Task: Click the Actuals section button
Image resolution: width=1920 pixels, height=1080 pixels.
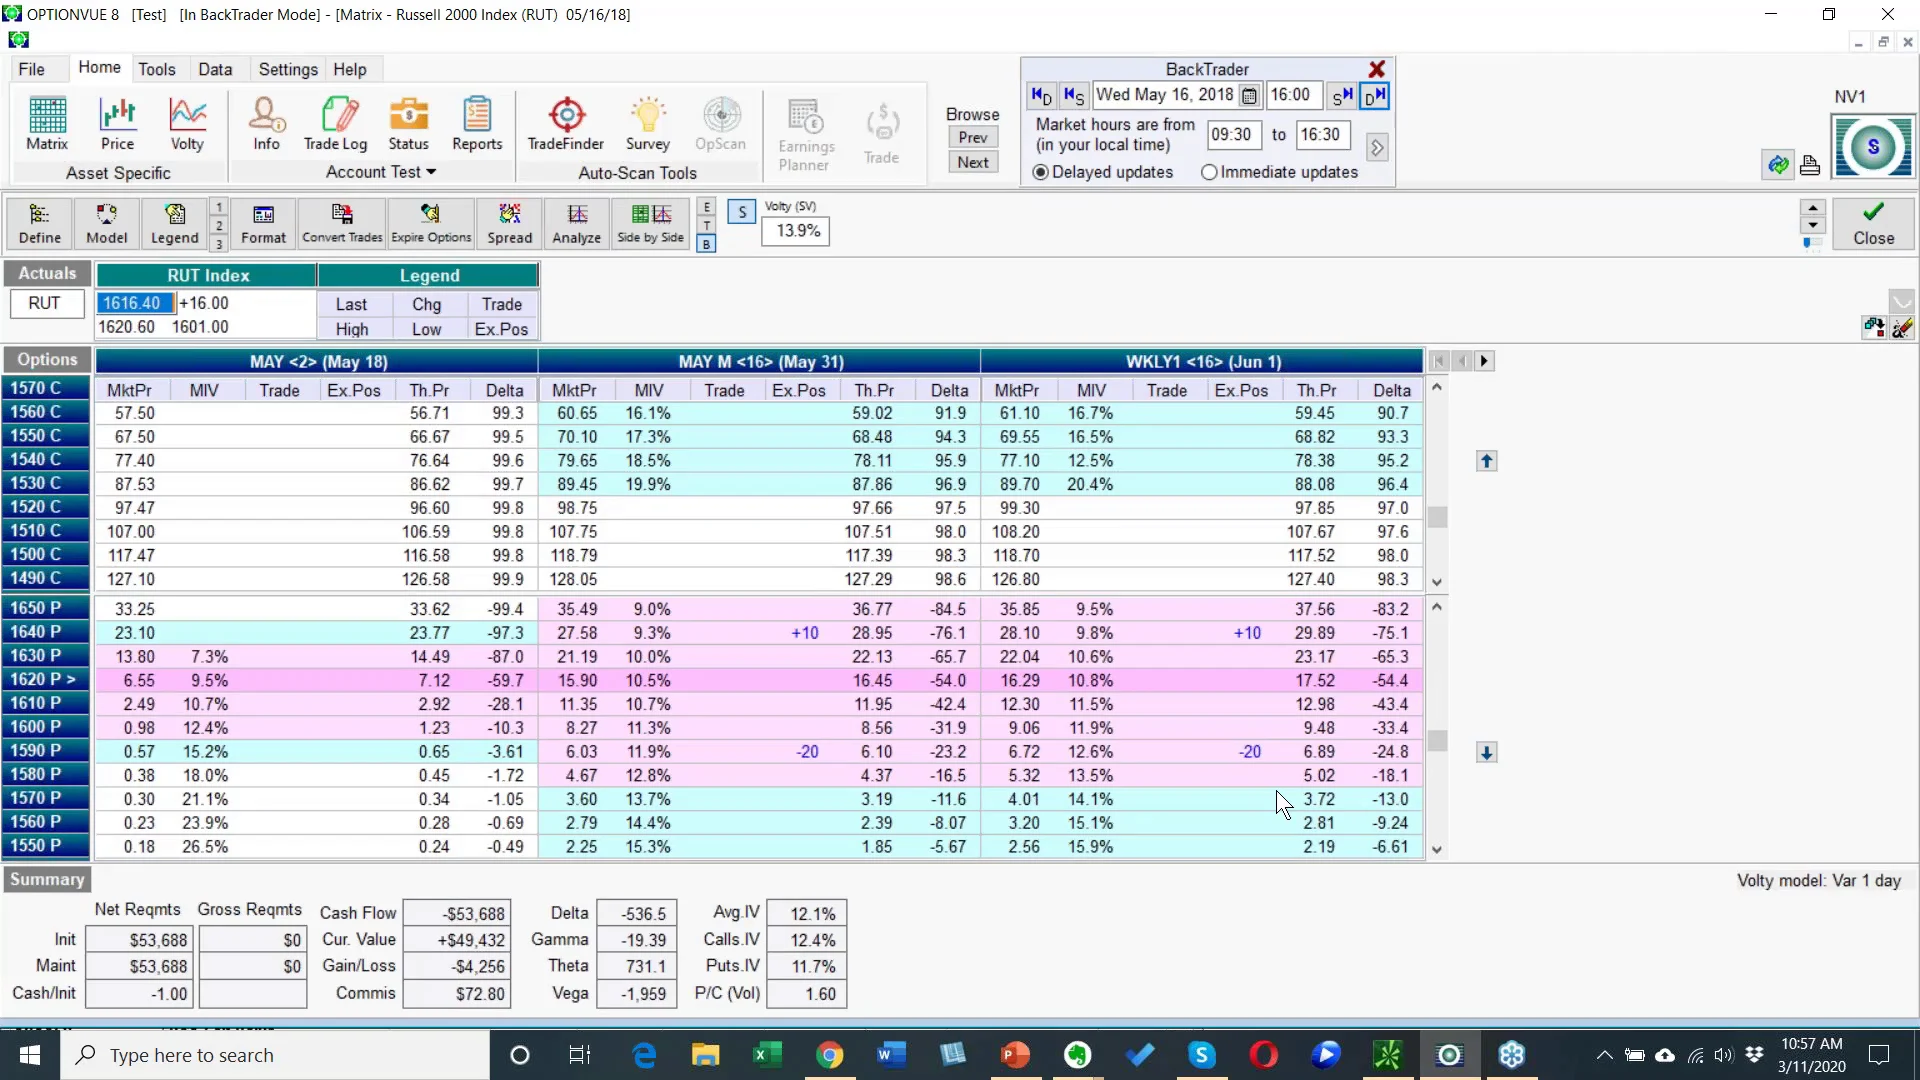Action: coord(47,274)
